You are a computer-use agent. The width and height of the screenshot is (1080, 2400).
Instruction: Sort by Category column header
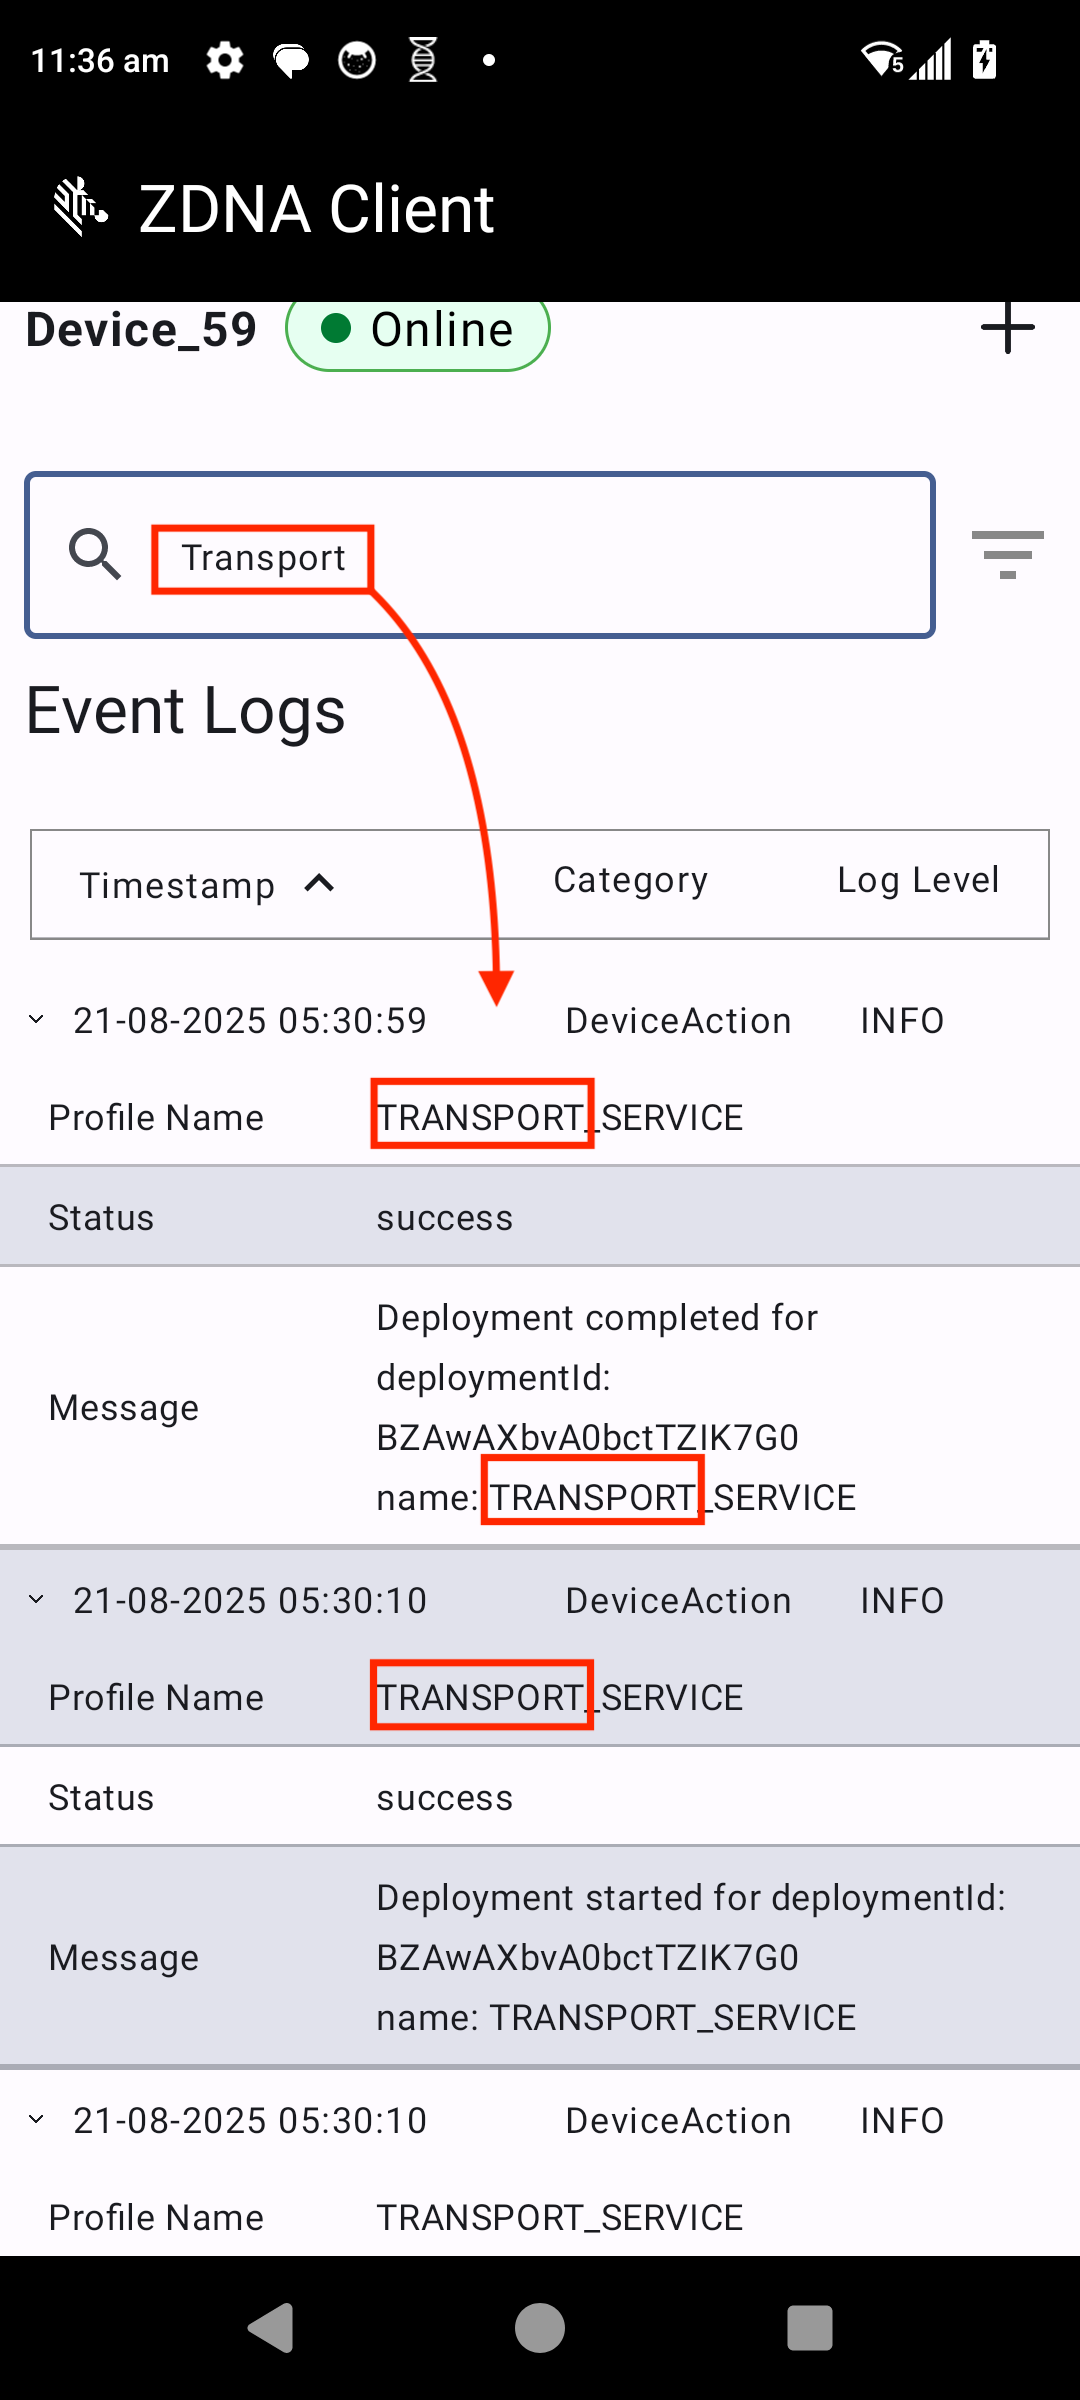click(x=630, y=880)
